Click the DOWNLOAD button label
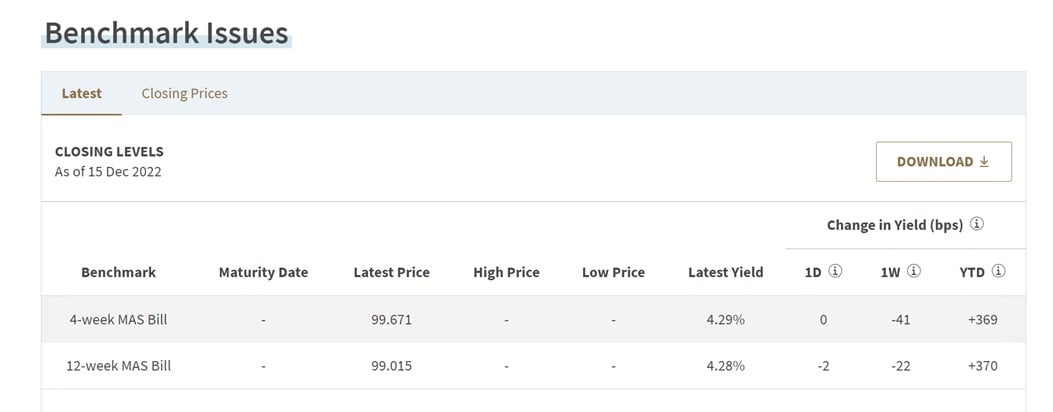 pos(935,162)
